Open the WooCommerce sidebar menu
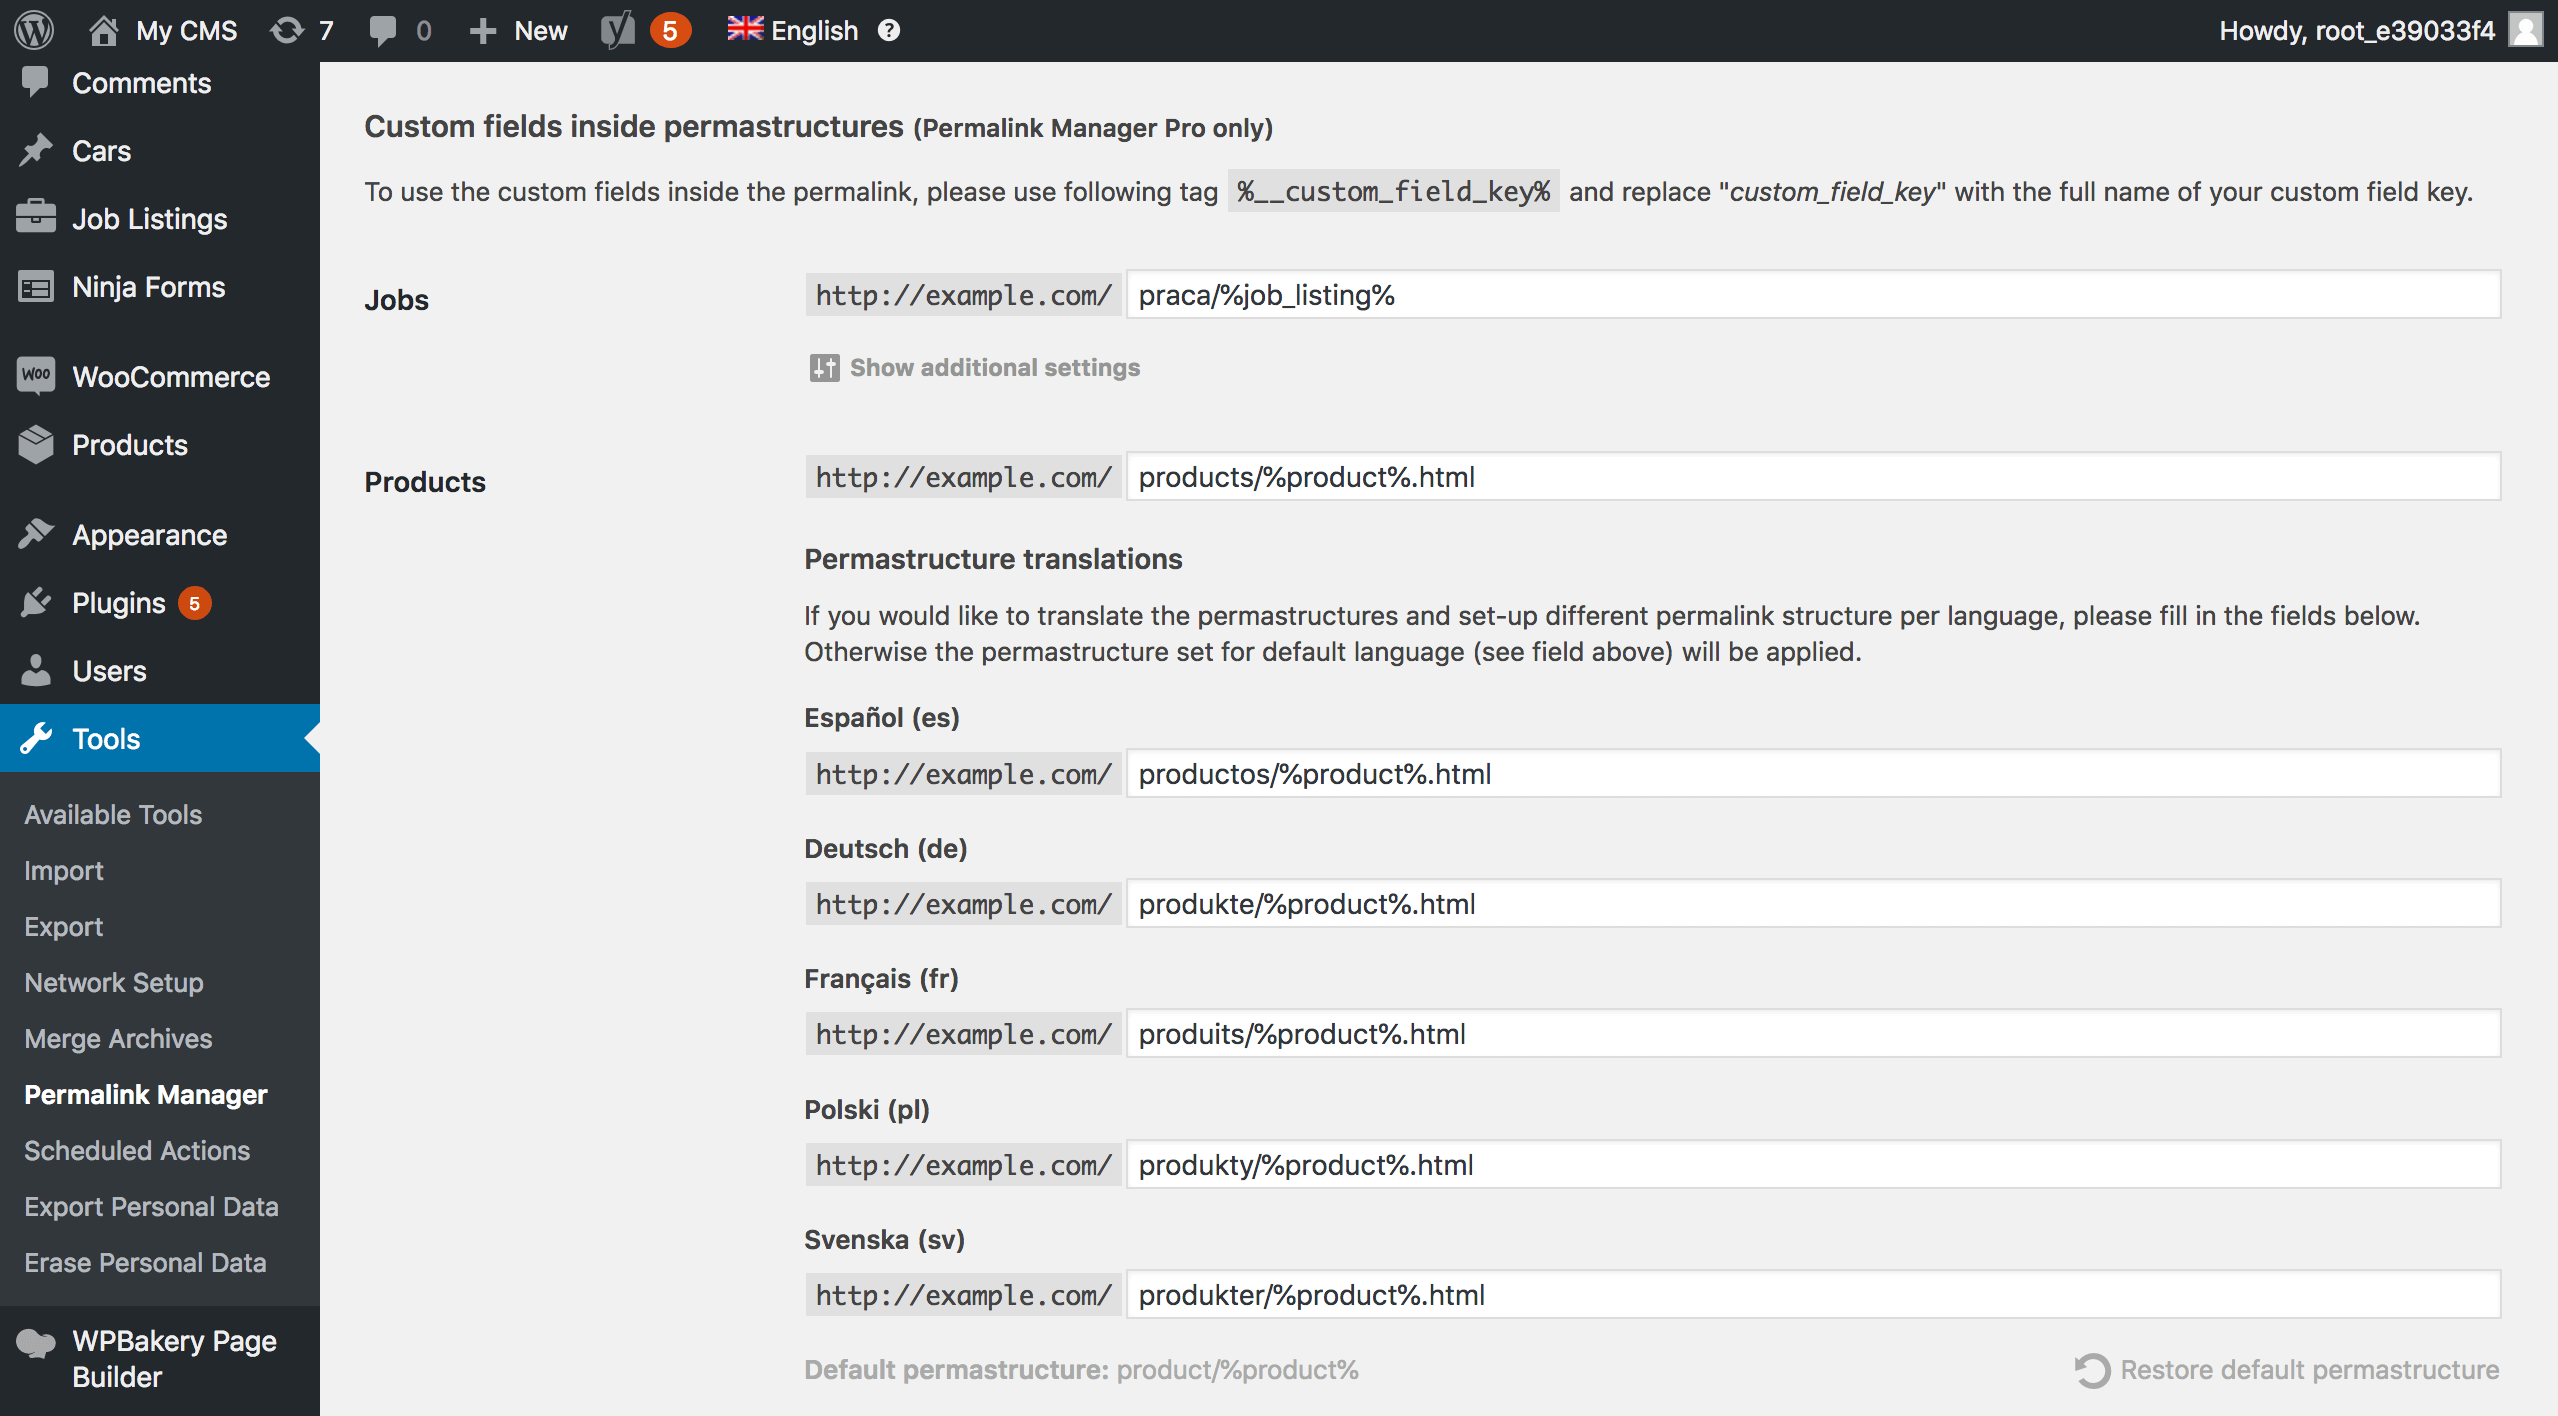Image resolution: width=2558 pixels, height=1416 pixels. pos(170,377)
